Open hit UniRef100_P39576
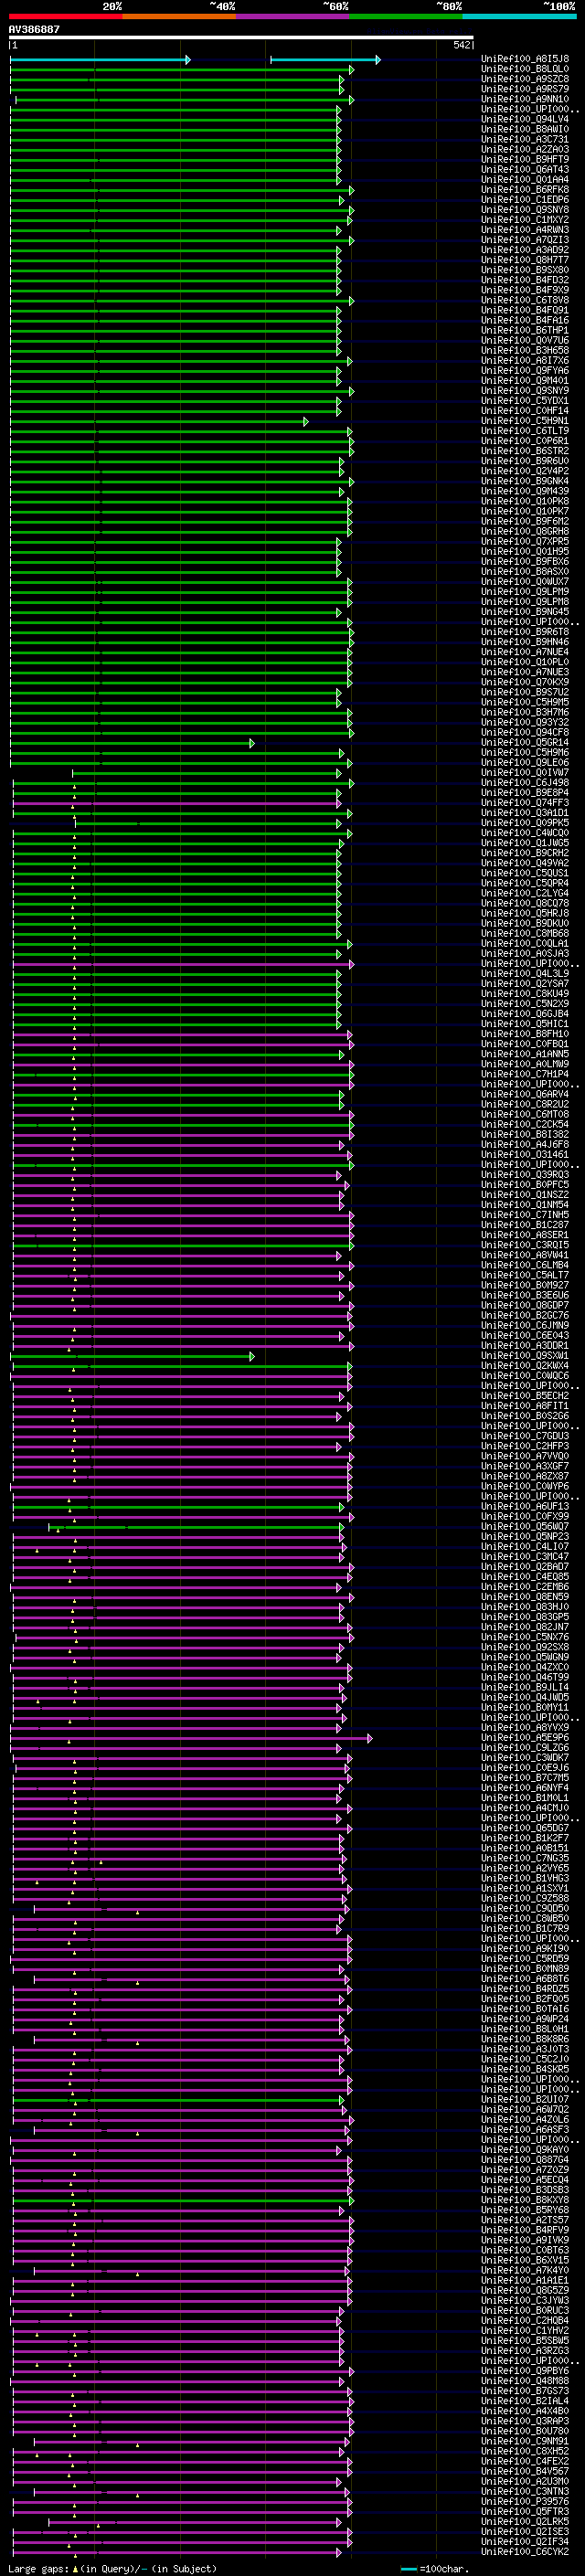This screenshot has height=2576, width=585. pos(525,2501)
